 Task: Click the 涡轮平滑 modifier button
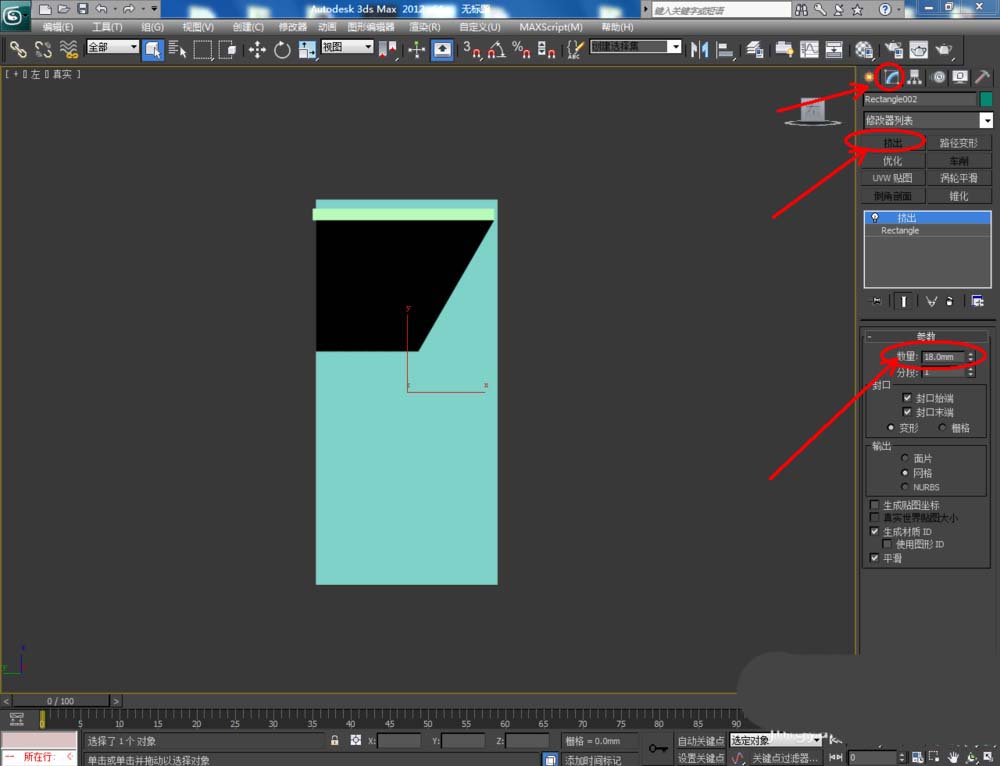pyautogui.click(x=958, y=178)
